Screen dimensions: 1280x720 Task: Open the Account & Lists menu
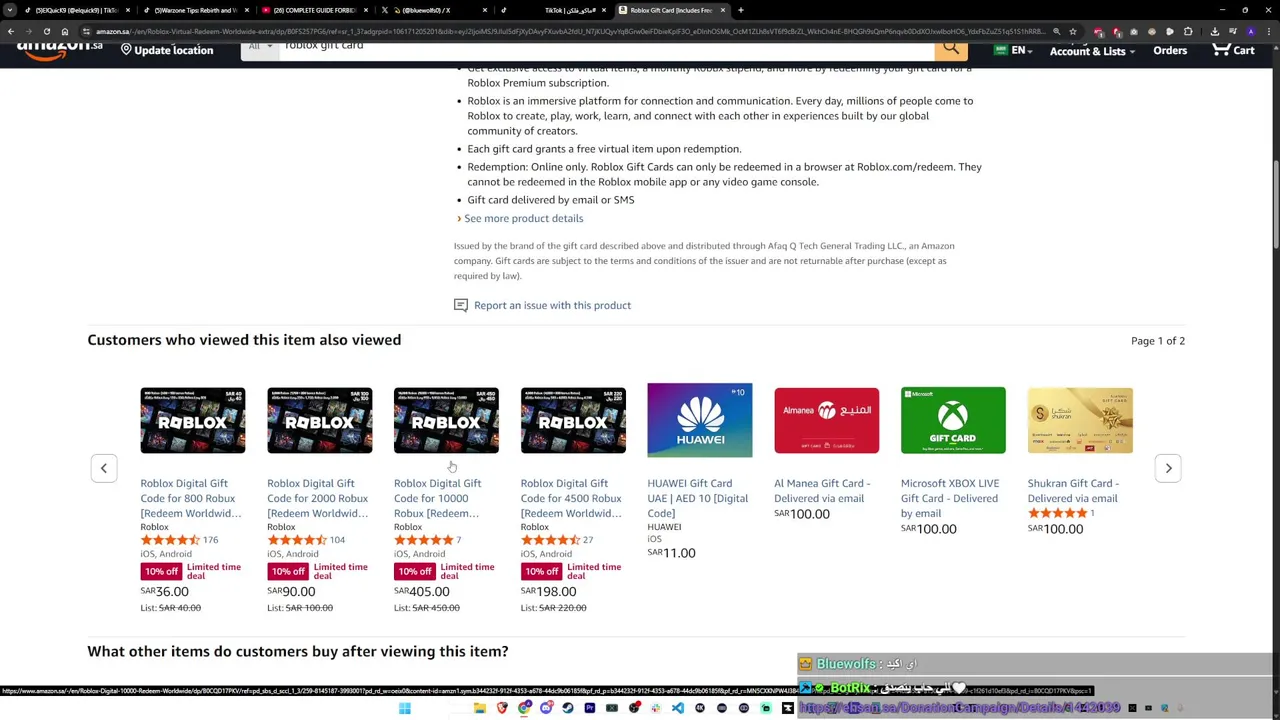tap(1092, 50)
